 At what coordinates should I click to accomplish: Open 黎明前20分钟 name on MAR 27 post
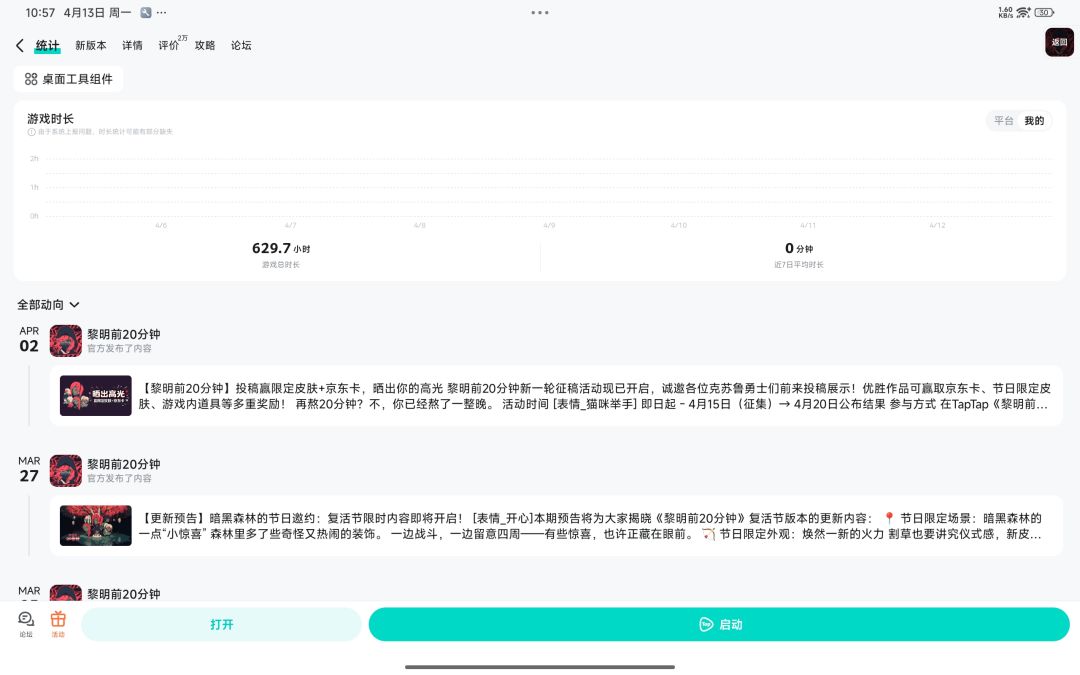point(123,464)
